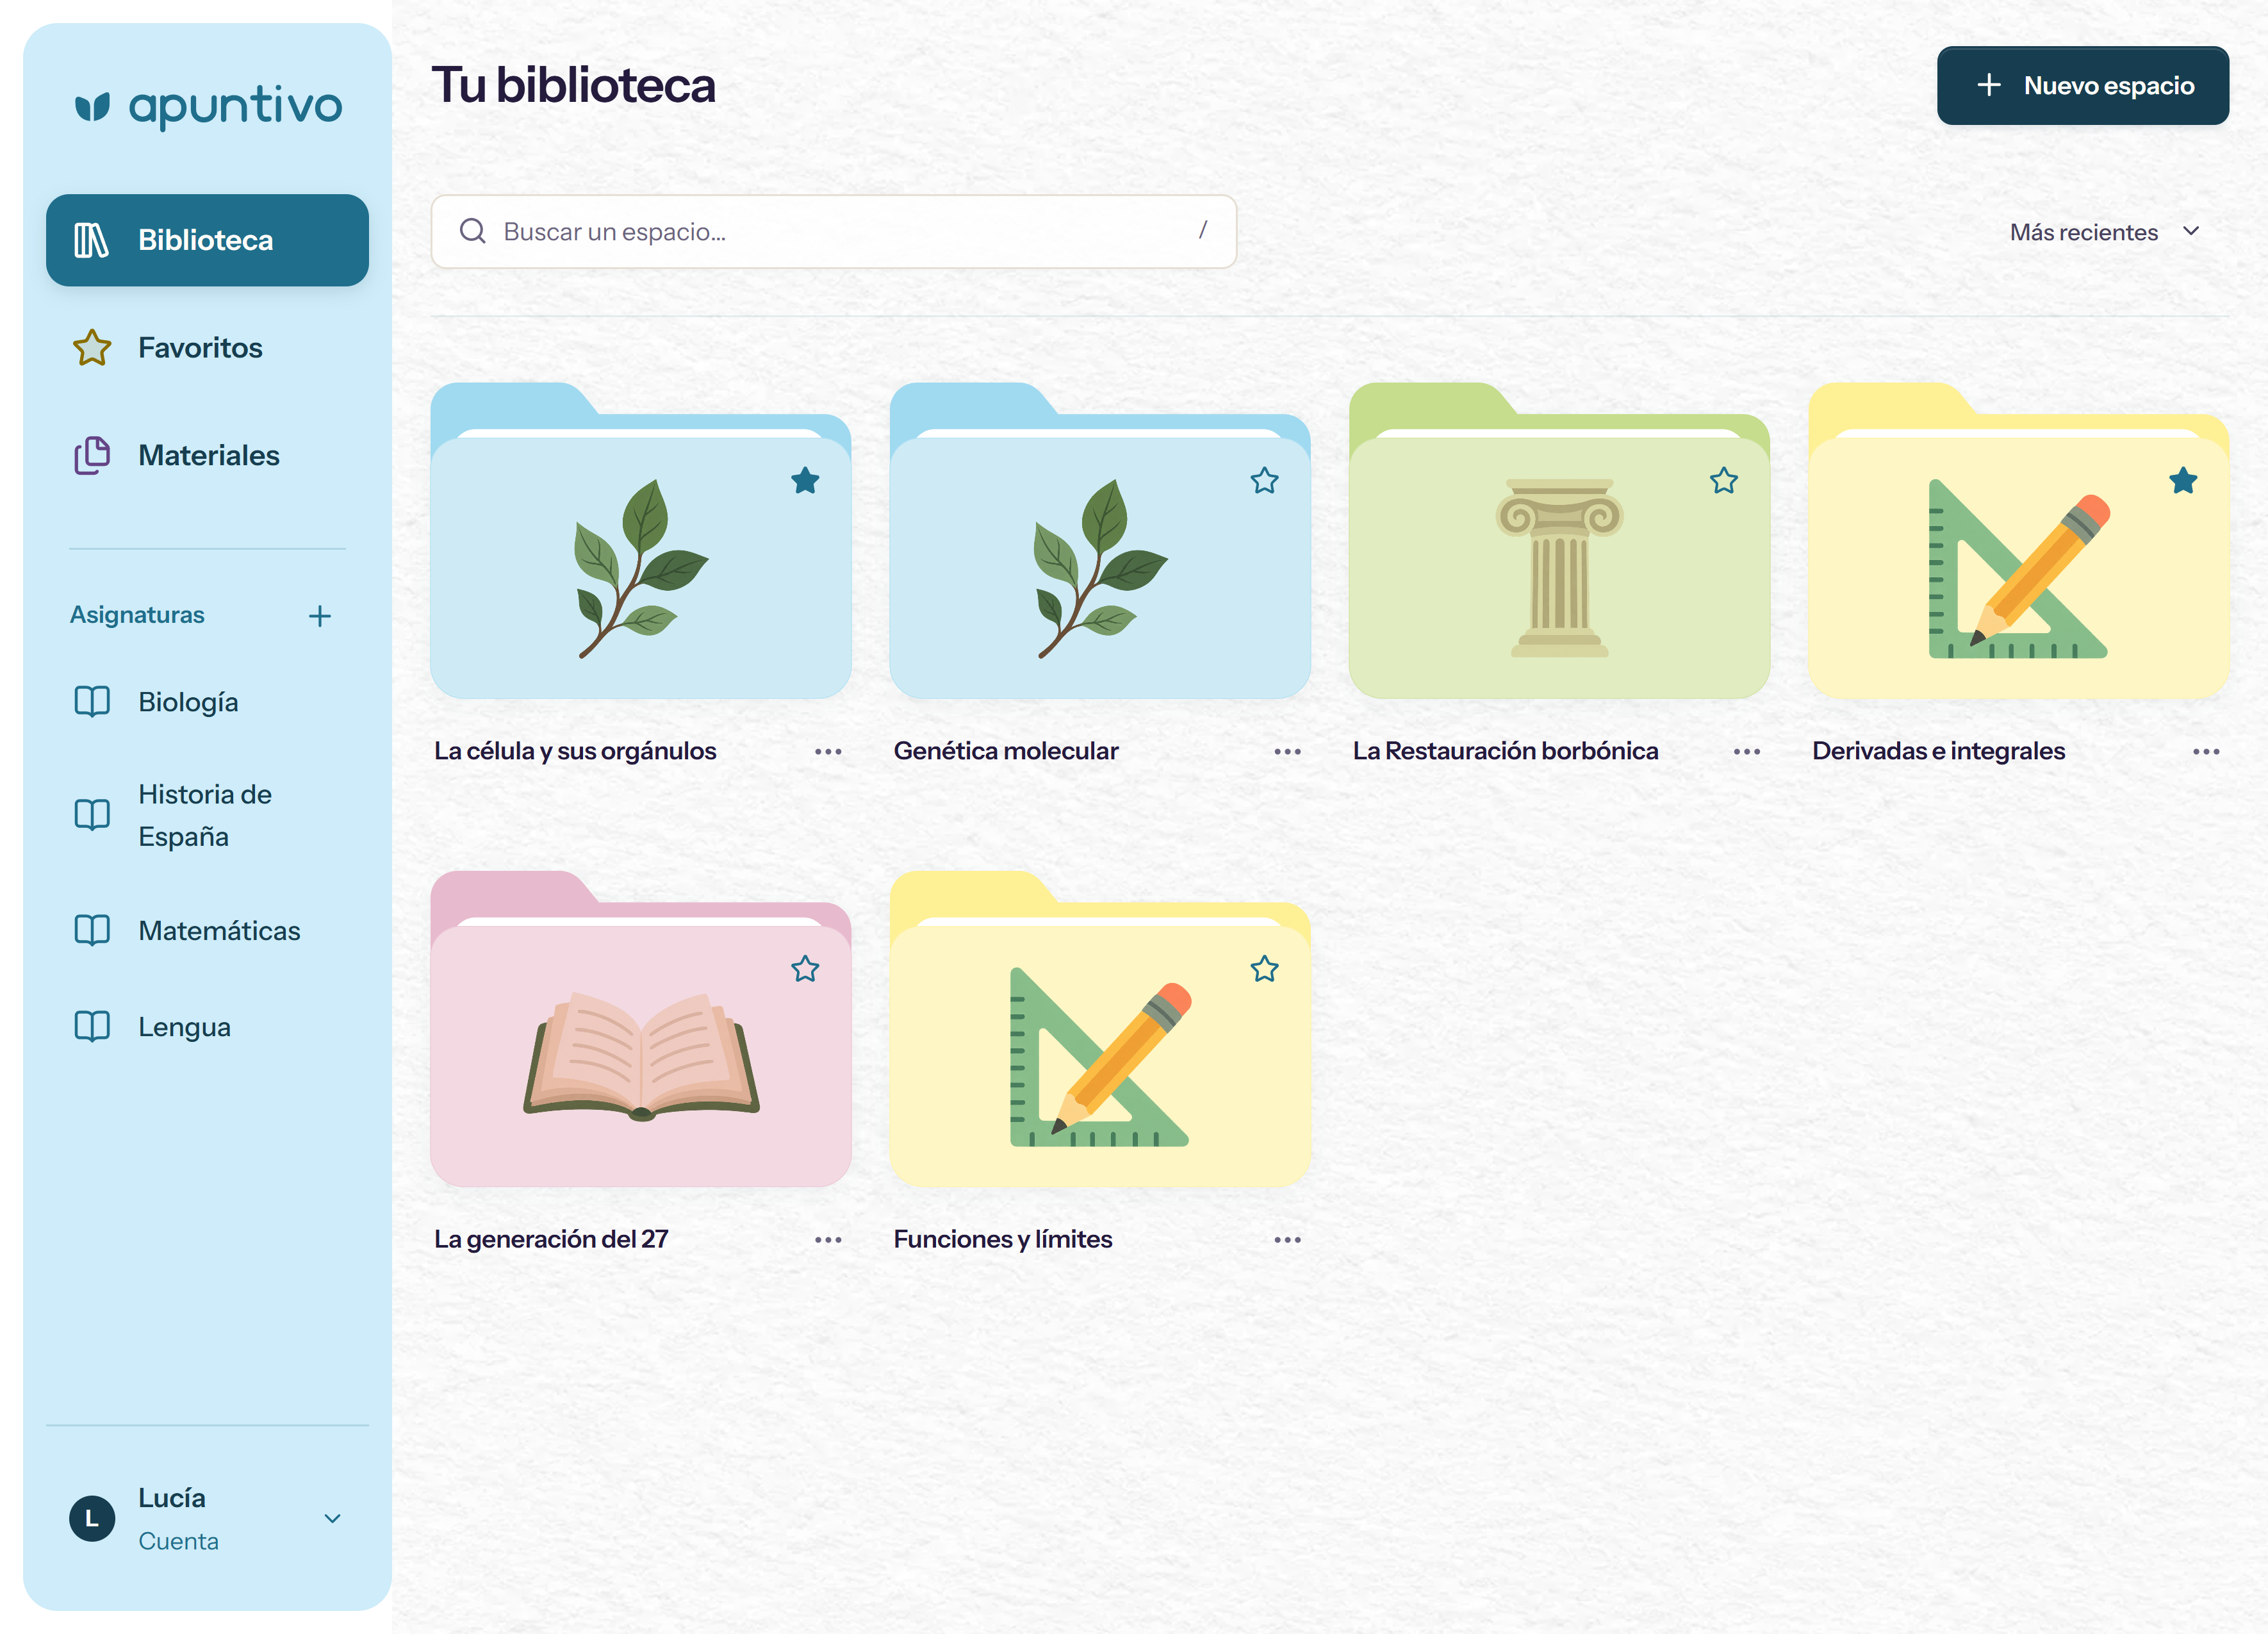This screenshot has width=2268, height=1634.
Task: Click the search magnifier icon
Action: tap(472, 231)
